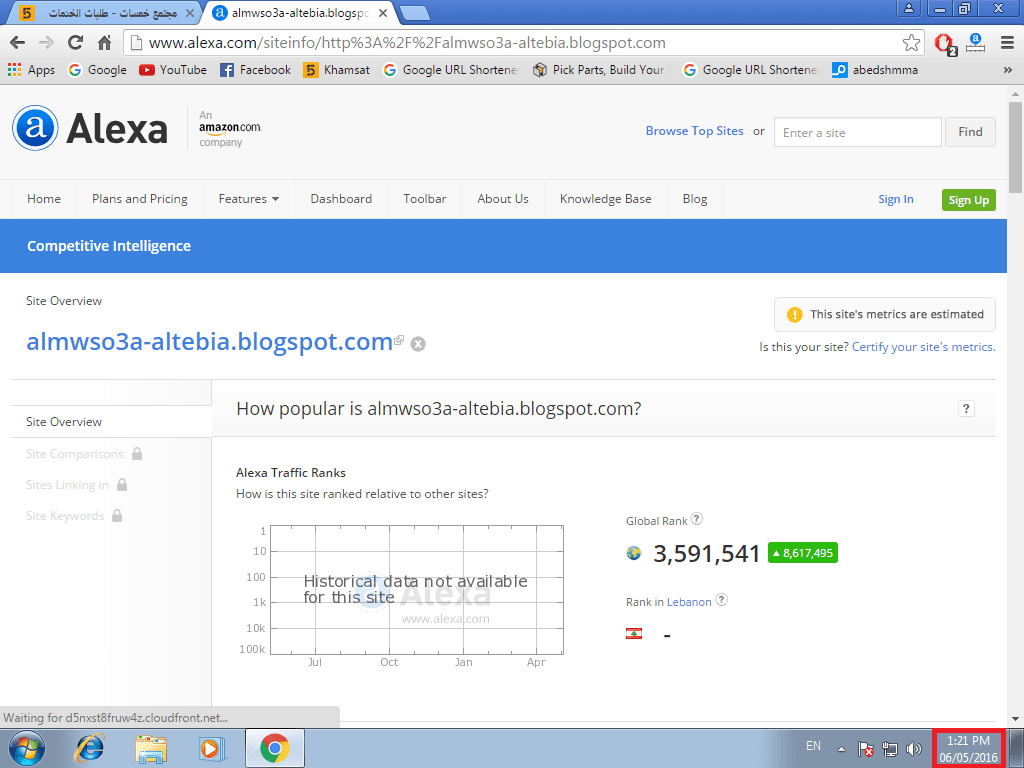Click the green Sign Up button
Viewport: 1024px width, 768px height.
tap(968, 200)
